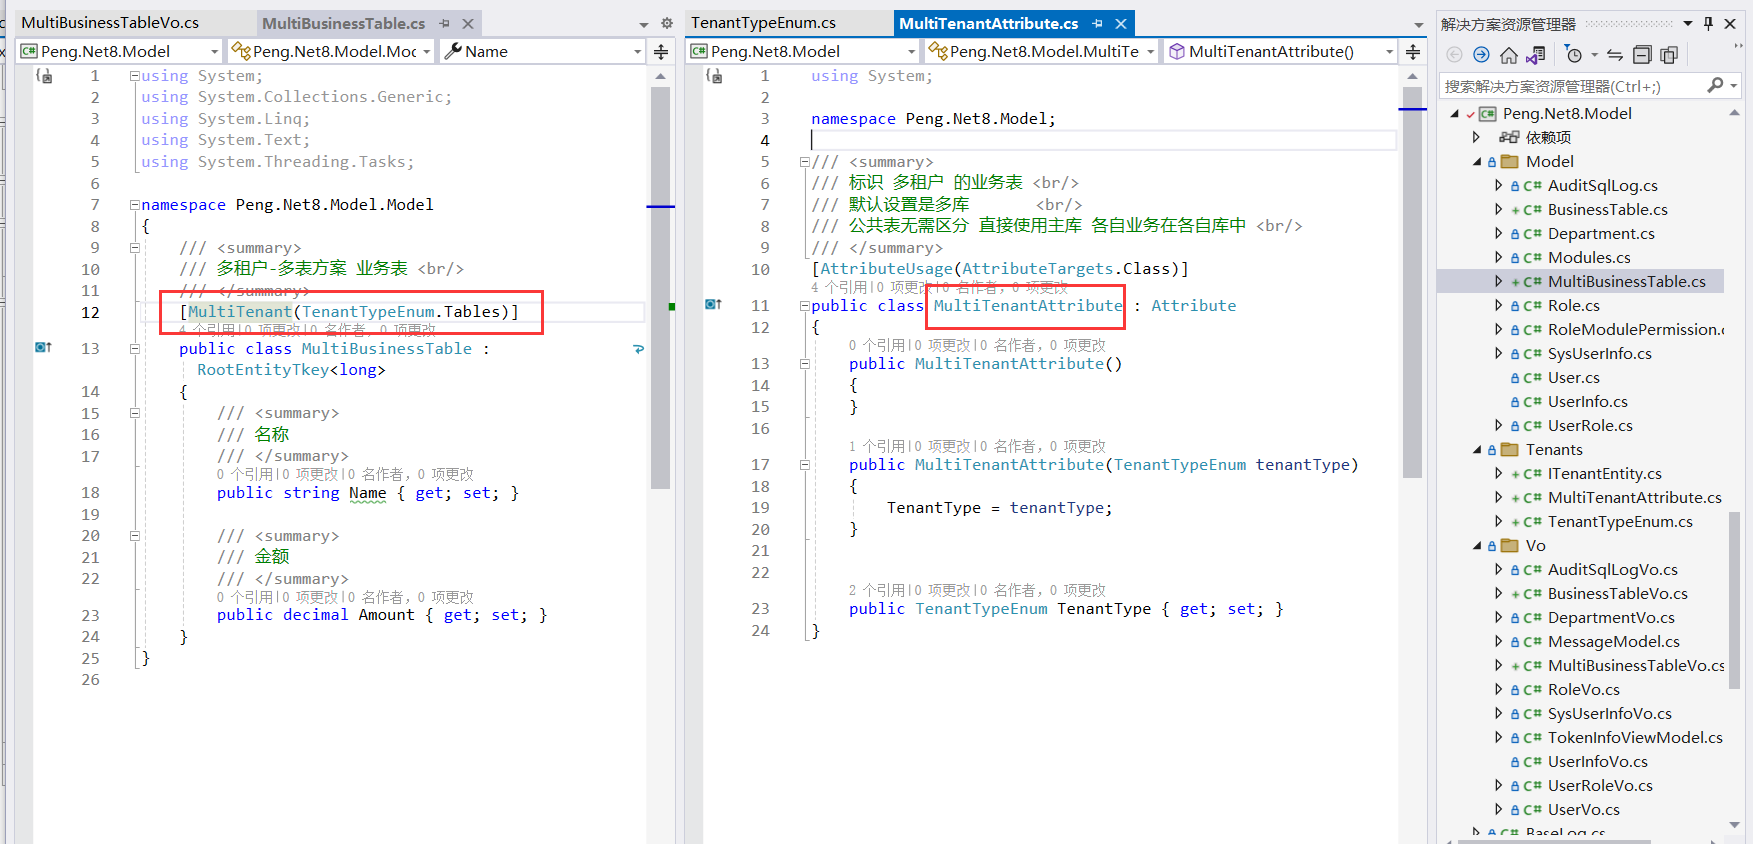Open the left editor tab-well gear icon
1753x844 pixels.
(667, 23)
